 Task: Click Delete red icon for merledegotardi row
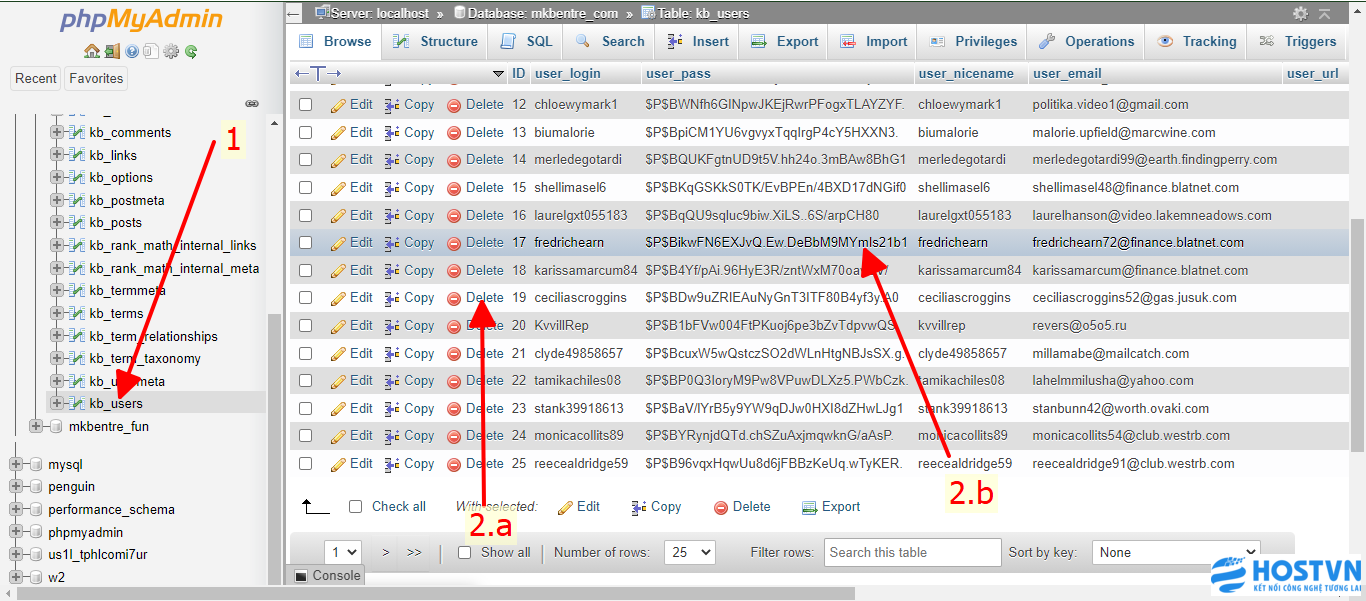[x=454, y=160]
